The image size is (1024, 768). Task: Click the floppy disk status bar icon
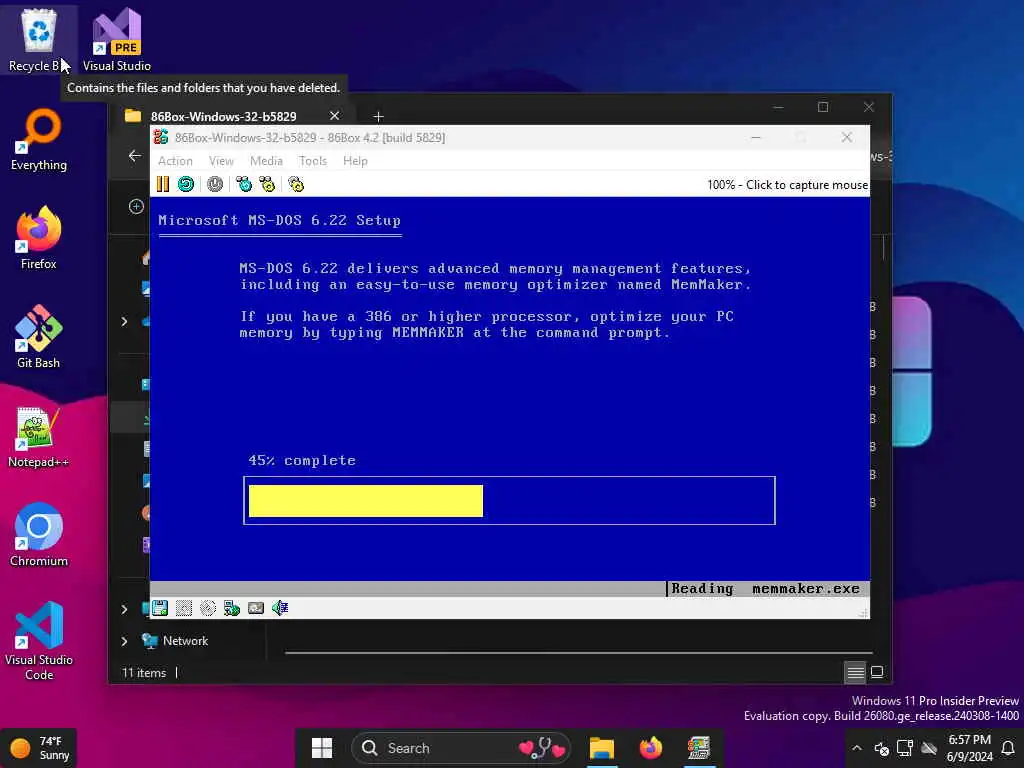coord(160,608)
